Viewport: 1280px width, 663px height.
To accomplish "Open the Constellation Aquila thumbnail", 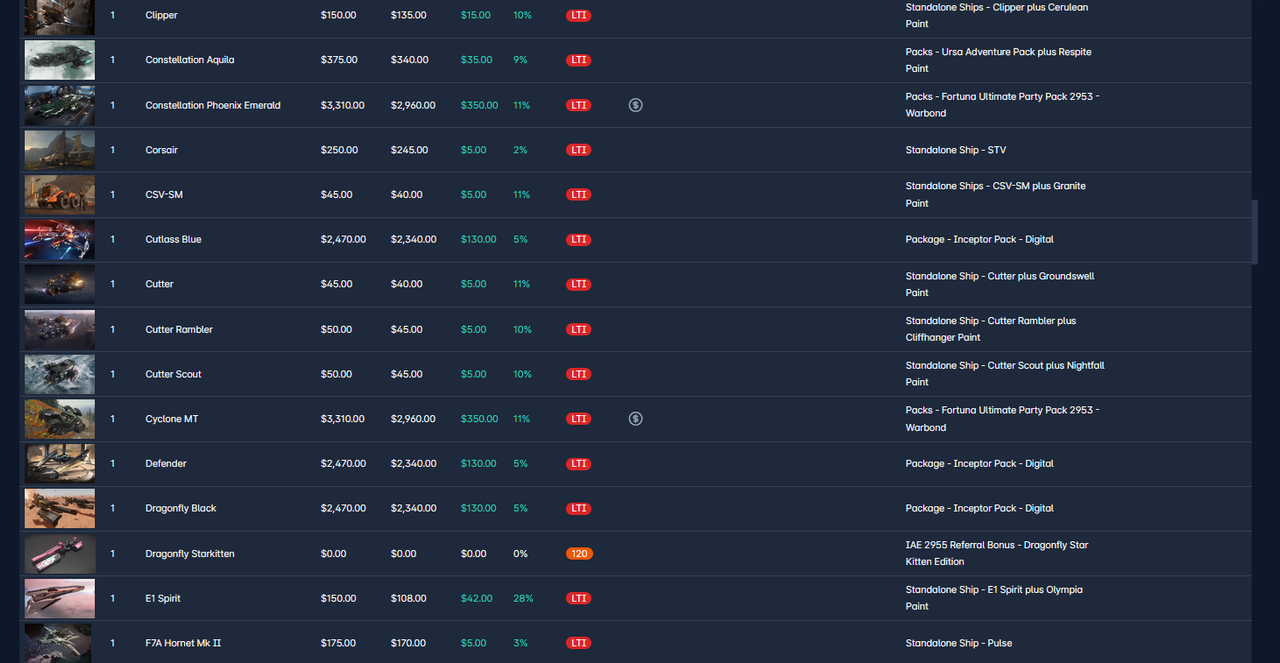I will (60, 60).
